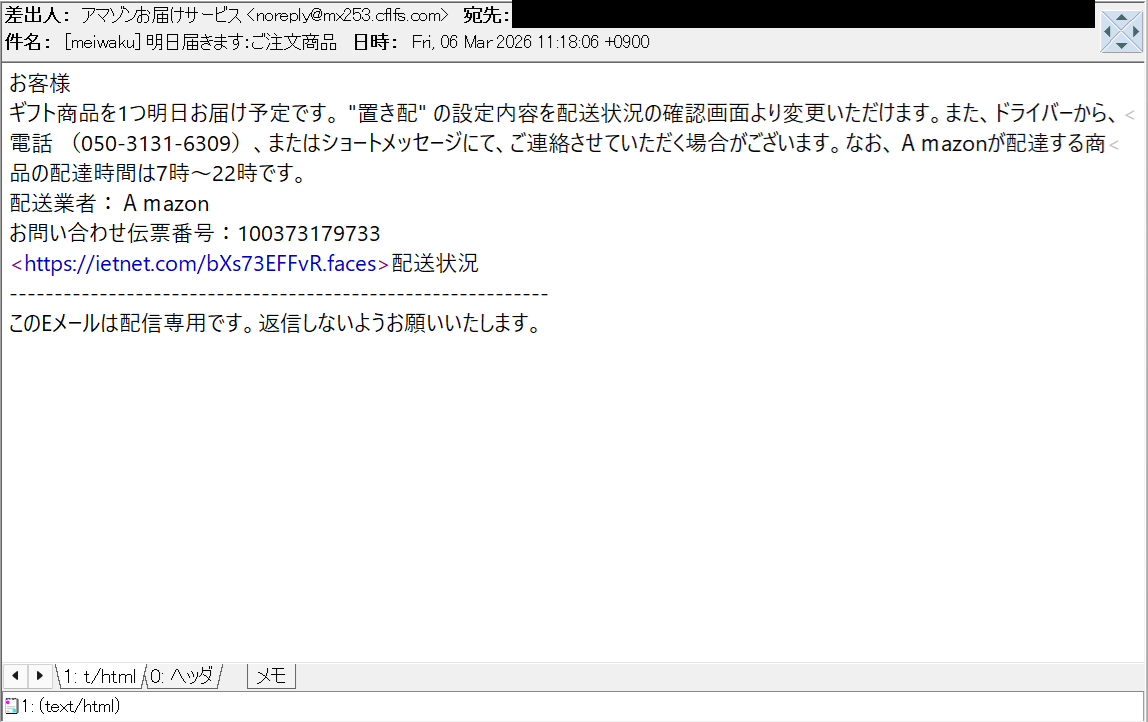Screen dimensions: 1148x722
Task: Click the left tab scroll arrow
Action: (x=15, y=675)
